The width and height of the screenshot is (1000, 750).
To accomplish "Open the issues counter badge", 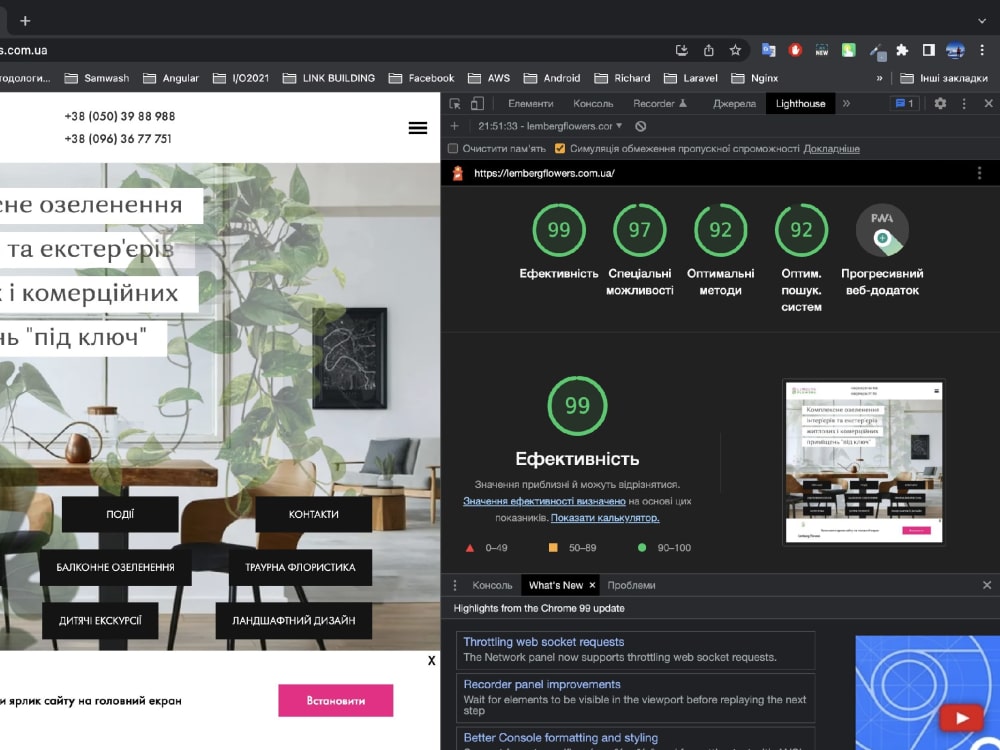I will 904,103.
